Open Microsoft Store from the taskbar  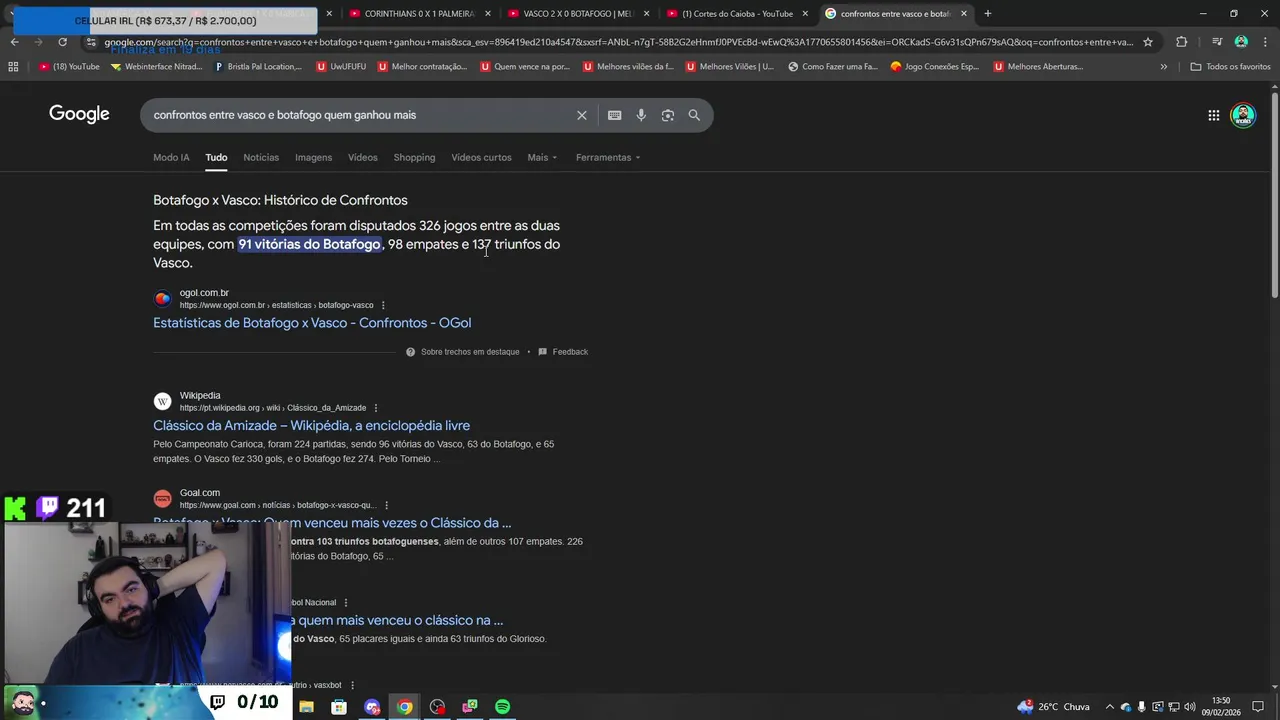(339, 707)
